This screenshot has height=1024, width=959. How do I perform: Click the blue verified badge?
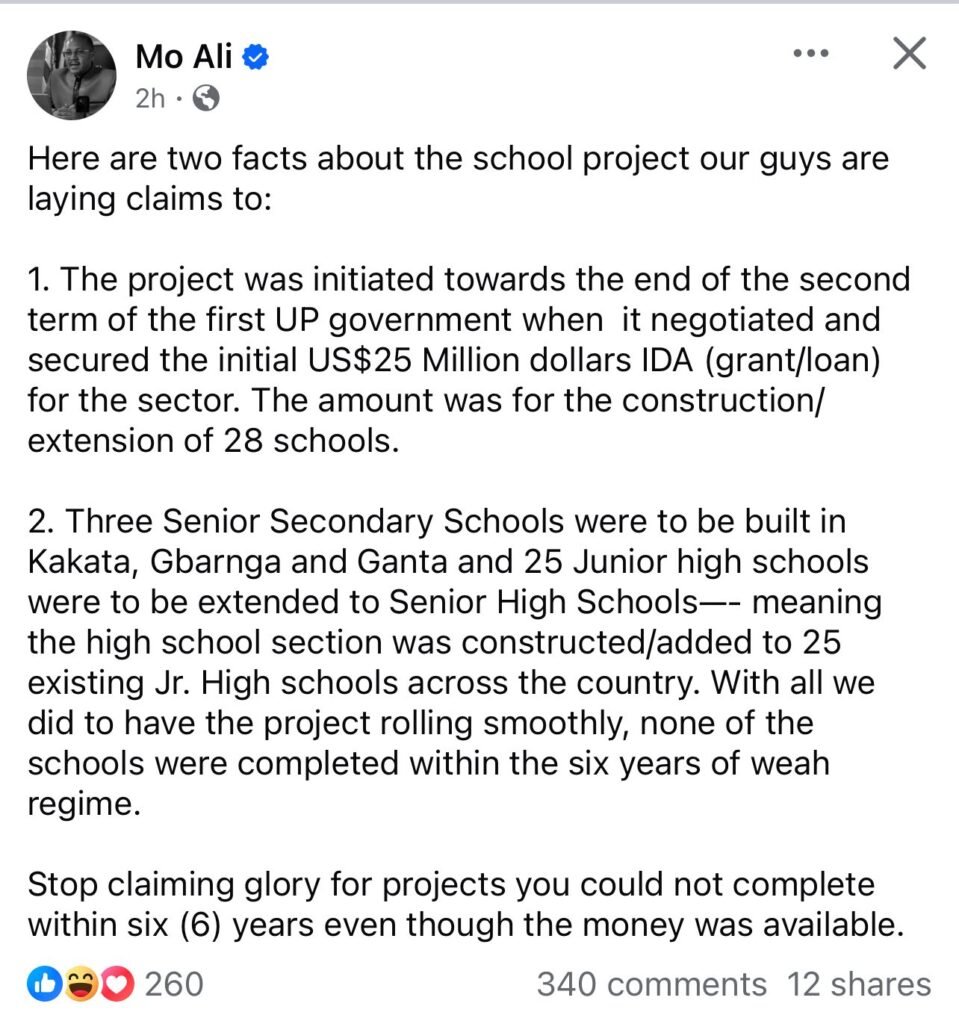[256, 58]
